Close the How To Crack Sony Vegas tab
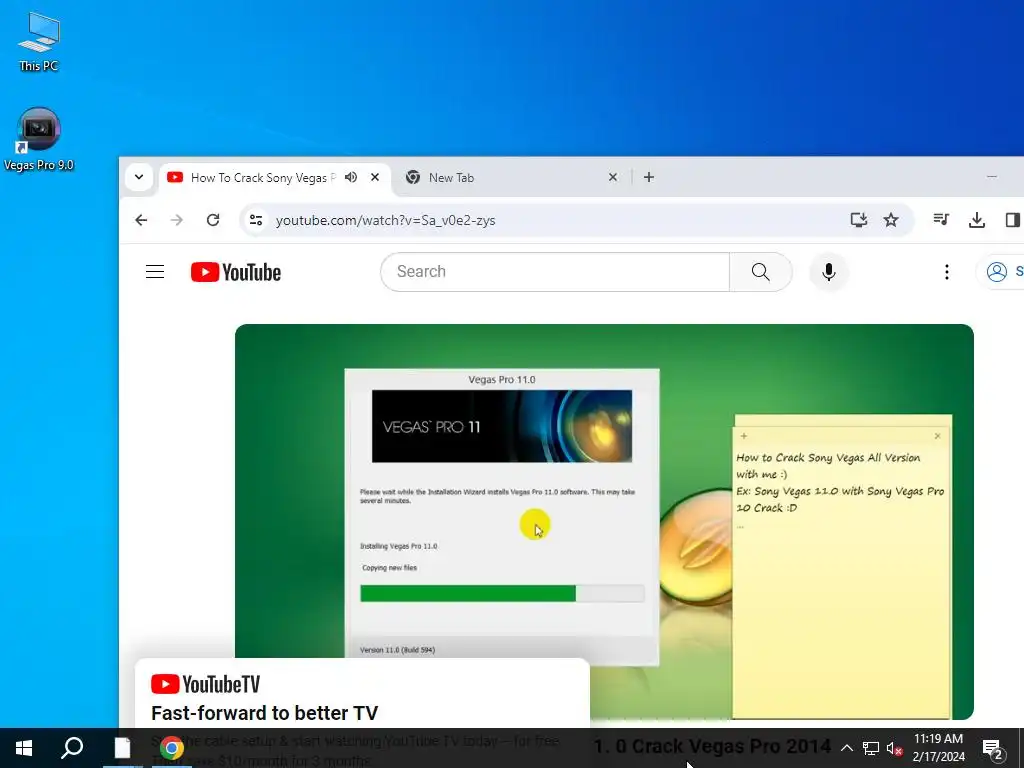The width and height of the screenshot is (1024, 768). click(375, 177)
